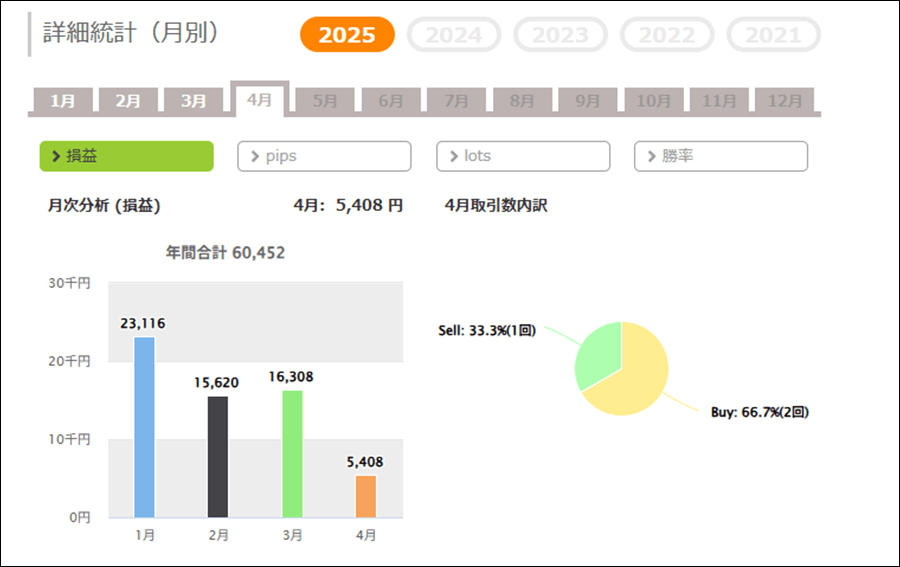The height and width of the screenshot is (567, 900).
Task: Click the 15,620 value label
Action: 216,383
